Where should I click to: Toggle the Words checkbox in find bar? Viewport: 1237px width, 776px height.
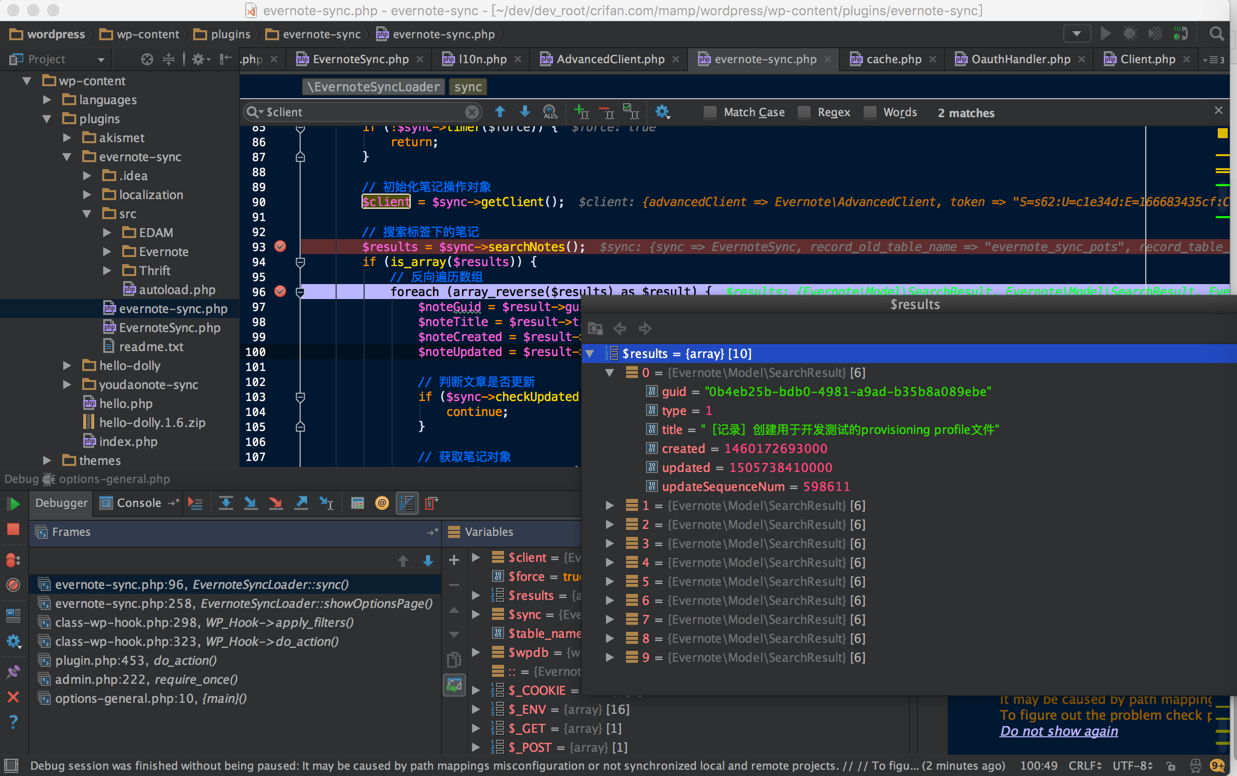[870, 113]
